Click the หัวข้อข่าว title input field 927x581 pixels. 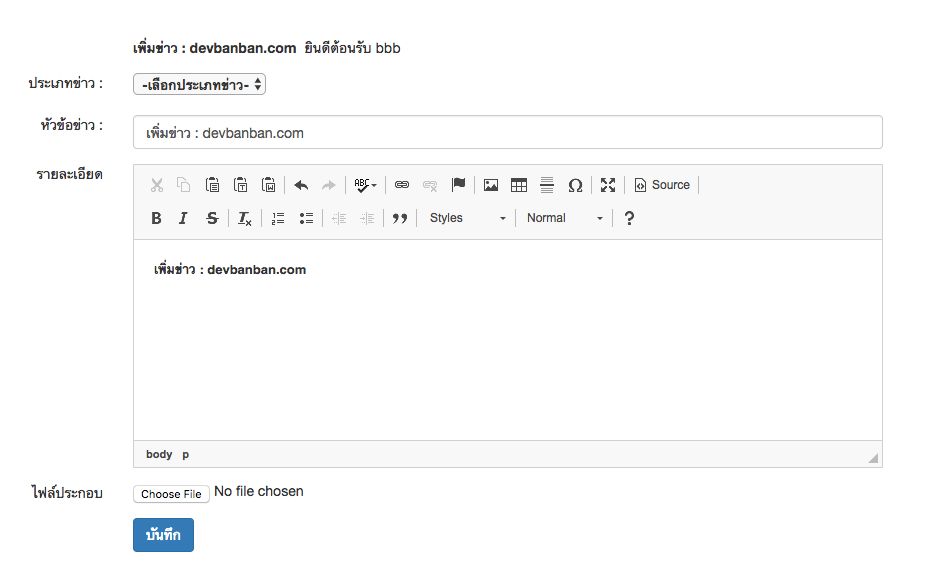coord(507,132)
